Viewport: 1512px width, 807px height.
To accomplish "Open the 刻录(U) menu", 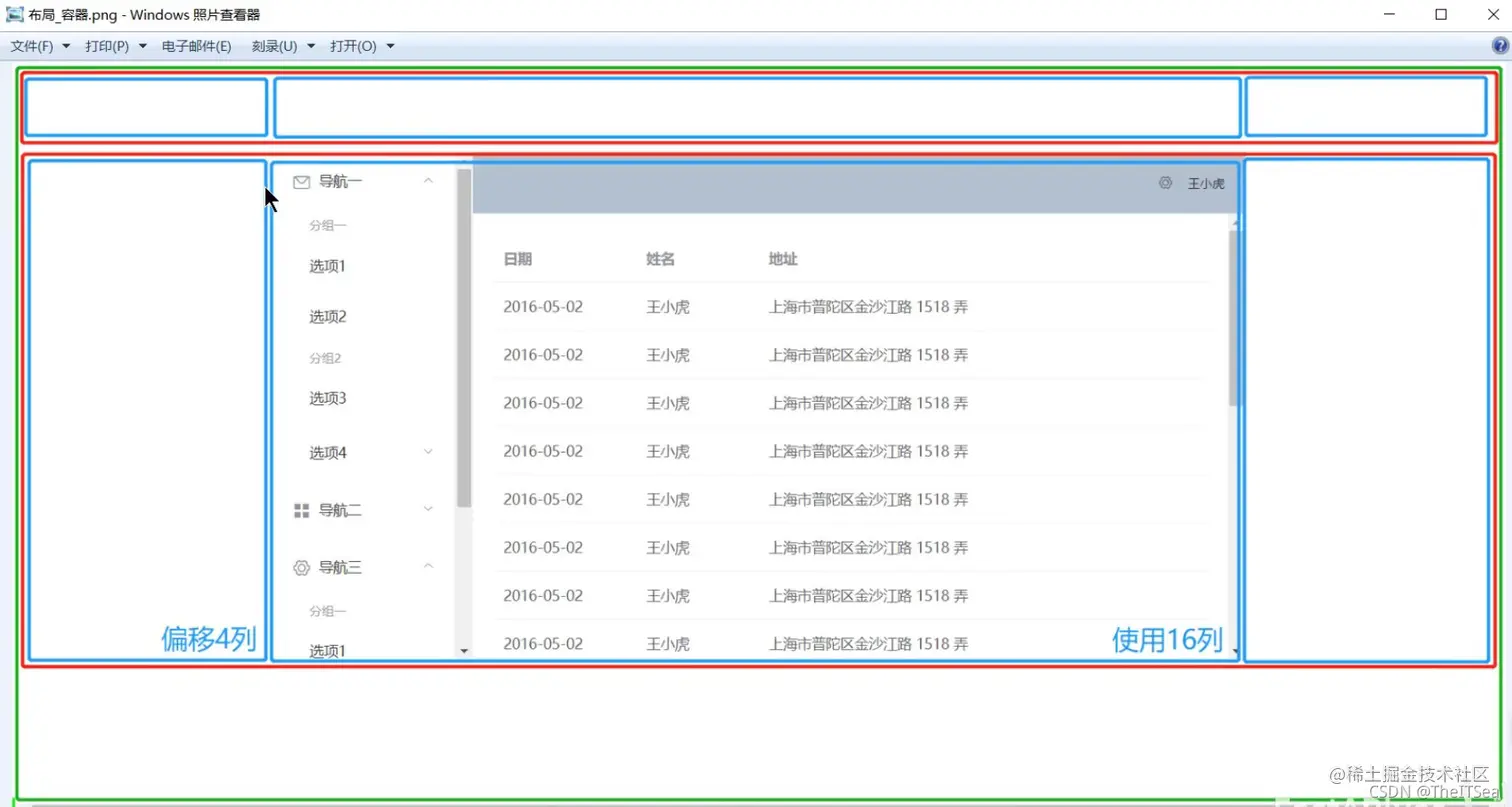I will (x=272, y=45).
